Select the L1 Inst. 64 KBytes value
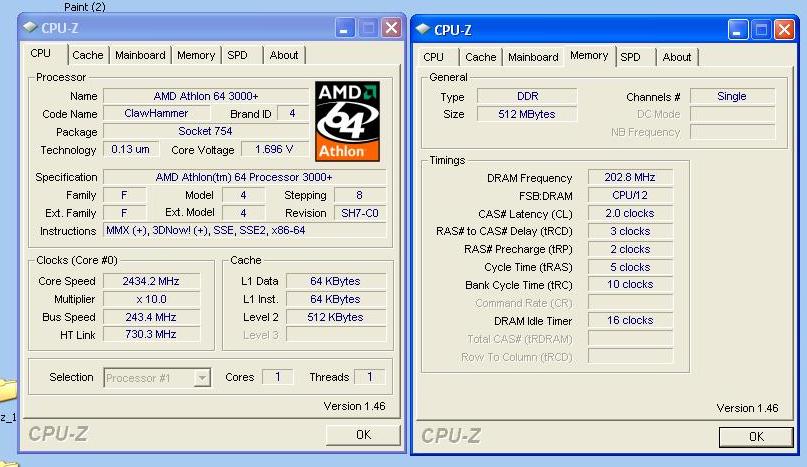Screen dimensions: 807x467 [x=336, y=299]
